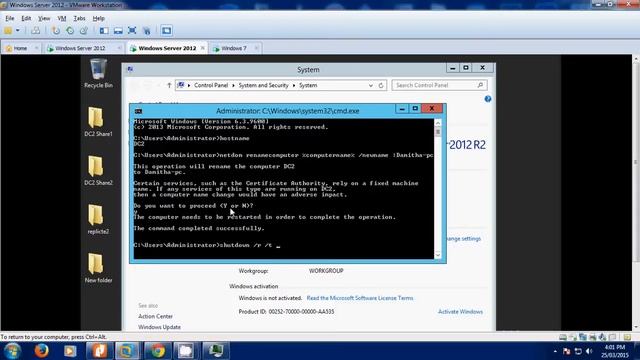Switch to the Windows 7 tab
Image resolution: width=640 pixels, height=360 pixels.
pos(234,48)
